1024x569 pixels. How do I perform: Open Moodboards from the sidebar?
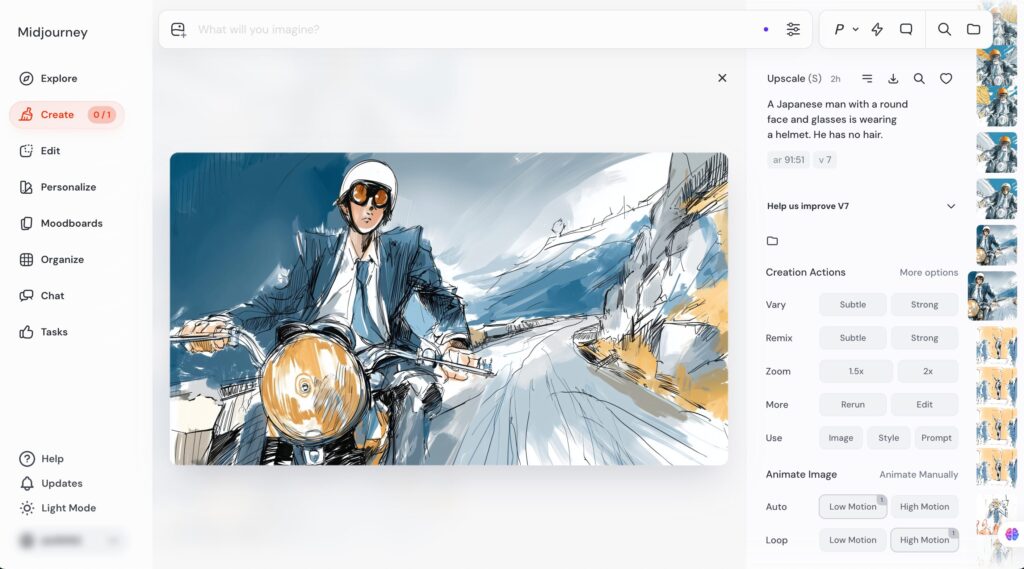71,223
